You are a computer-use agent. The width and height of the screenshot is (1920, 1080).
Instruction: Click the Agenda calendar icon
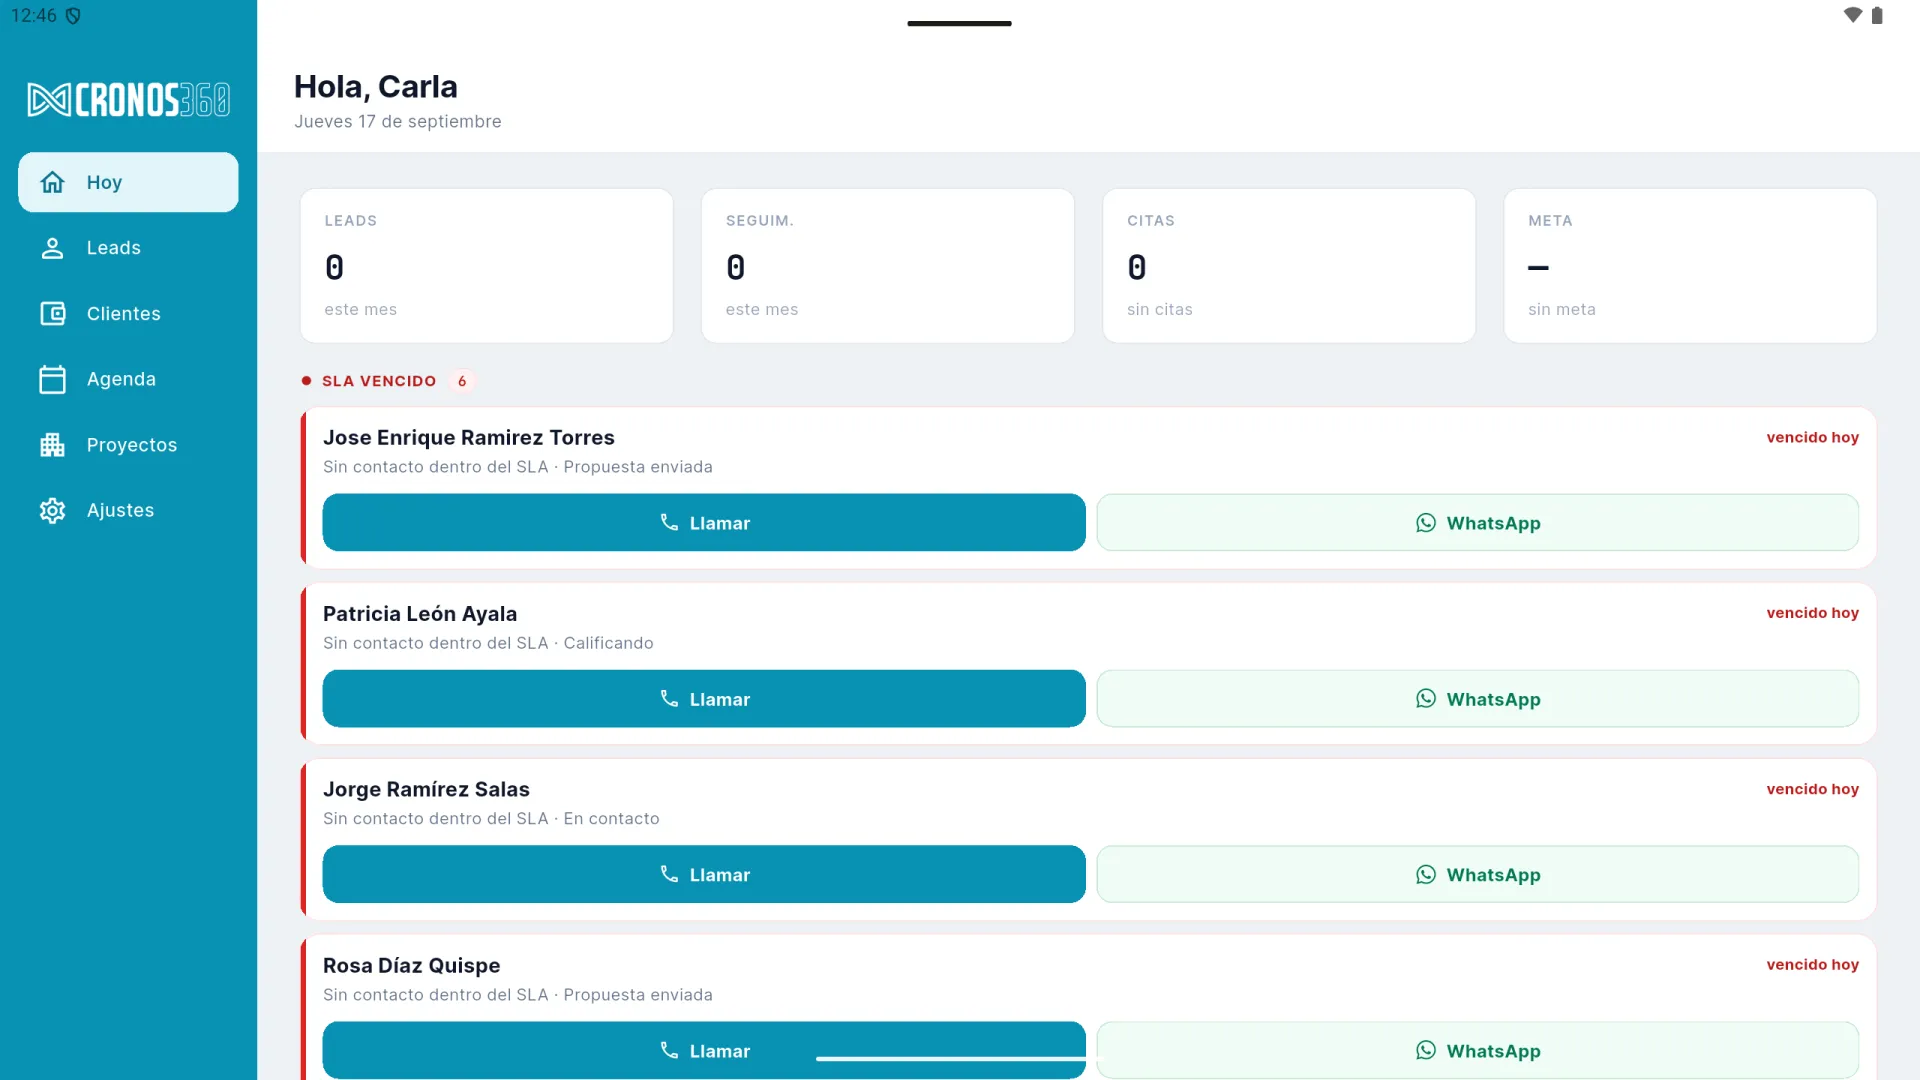52,379
